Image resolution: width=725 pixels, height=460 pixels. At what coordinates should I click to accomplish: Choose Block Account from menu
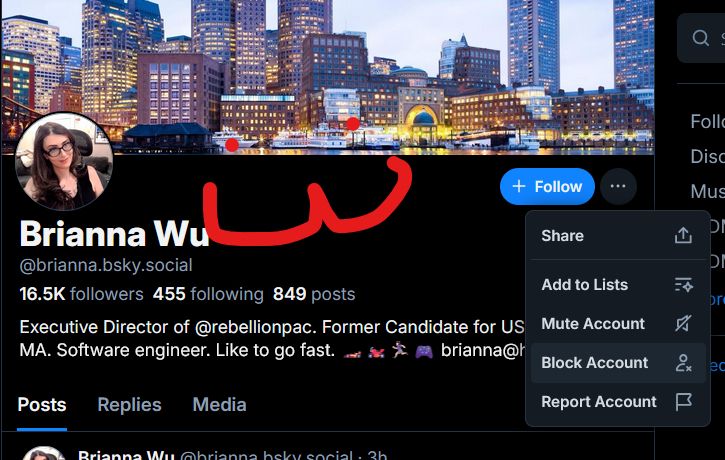[617, 363]
